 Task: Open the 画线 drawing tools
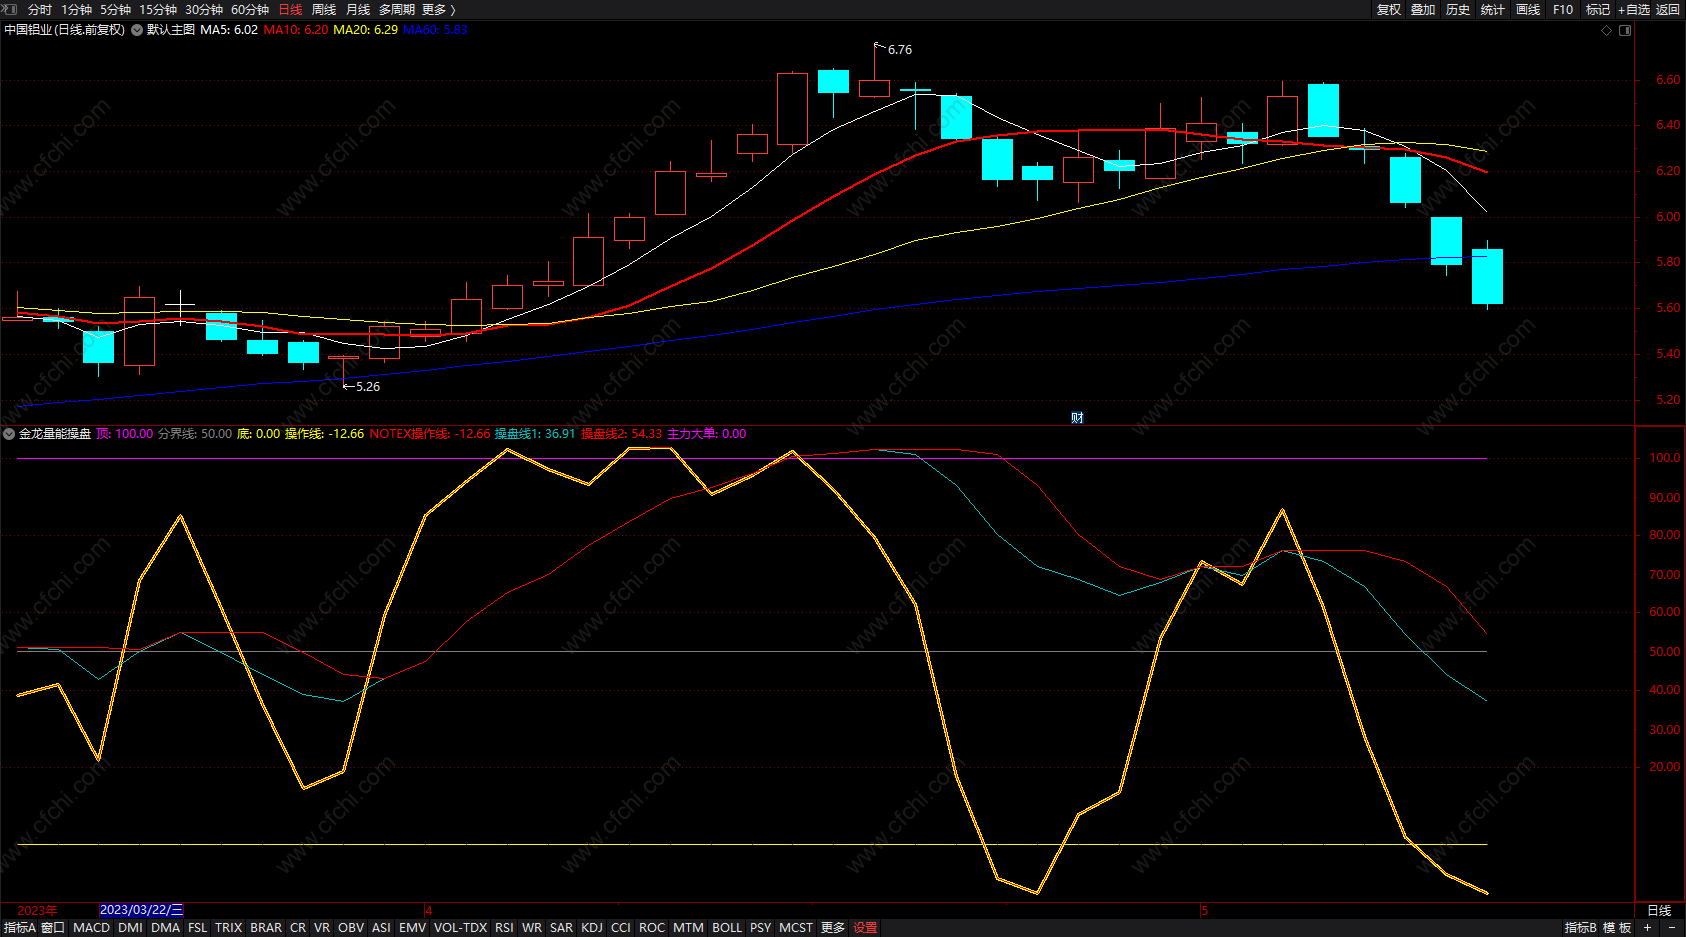click(x=1528, y=10)
